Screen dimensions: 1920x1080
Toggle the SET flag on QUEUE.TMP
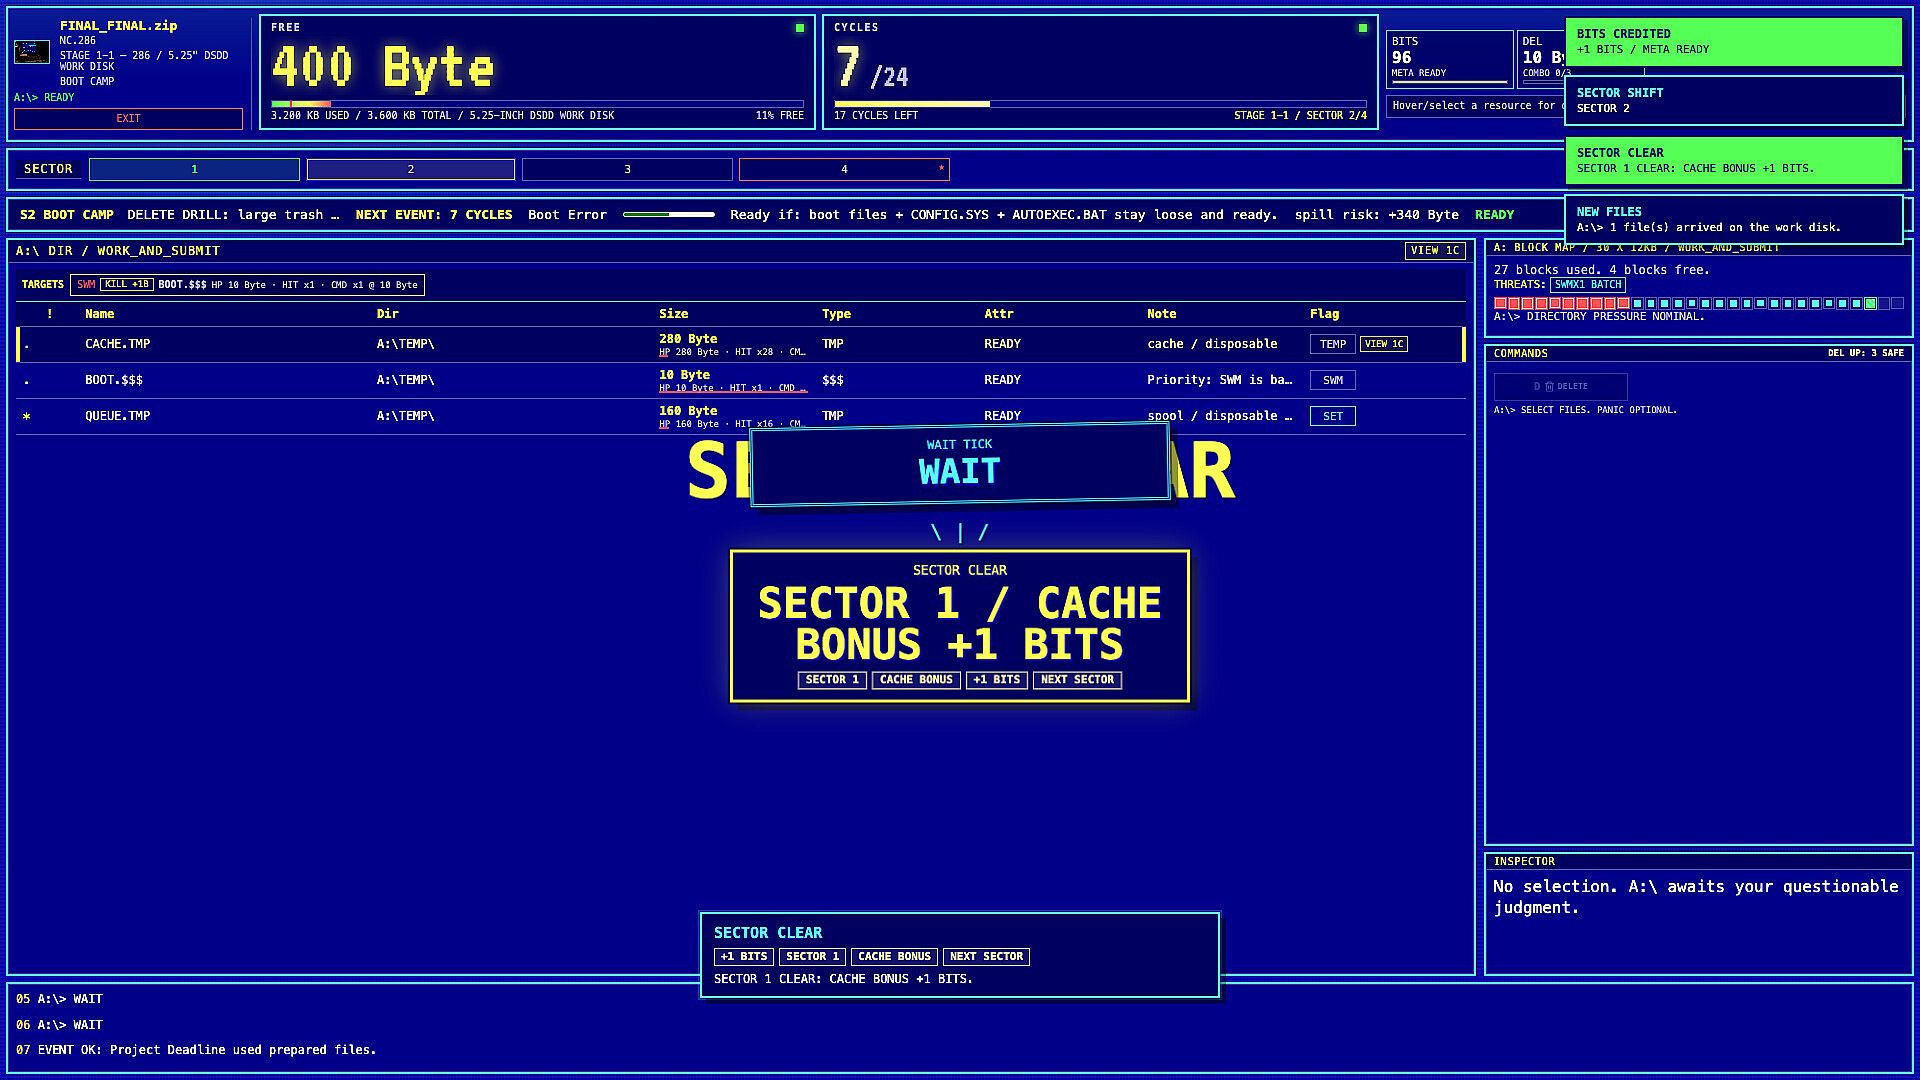[1333, 416]
